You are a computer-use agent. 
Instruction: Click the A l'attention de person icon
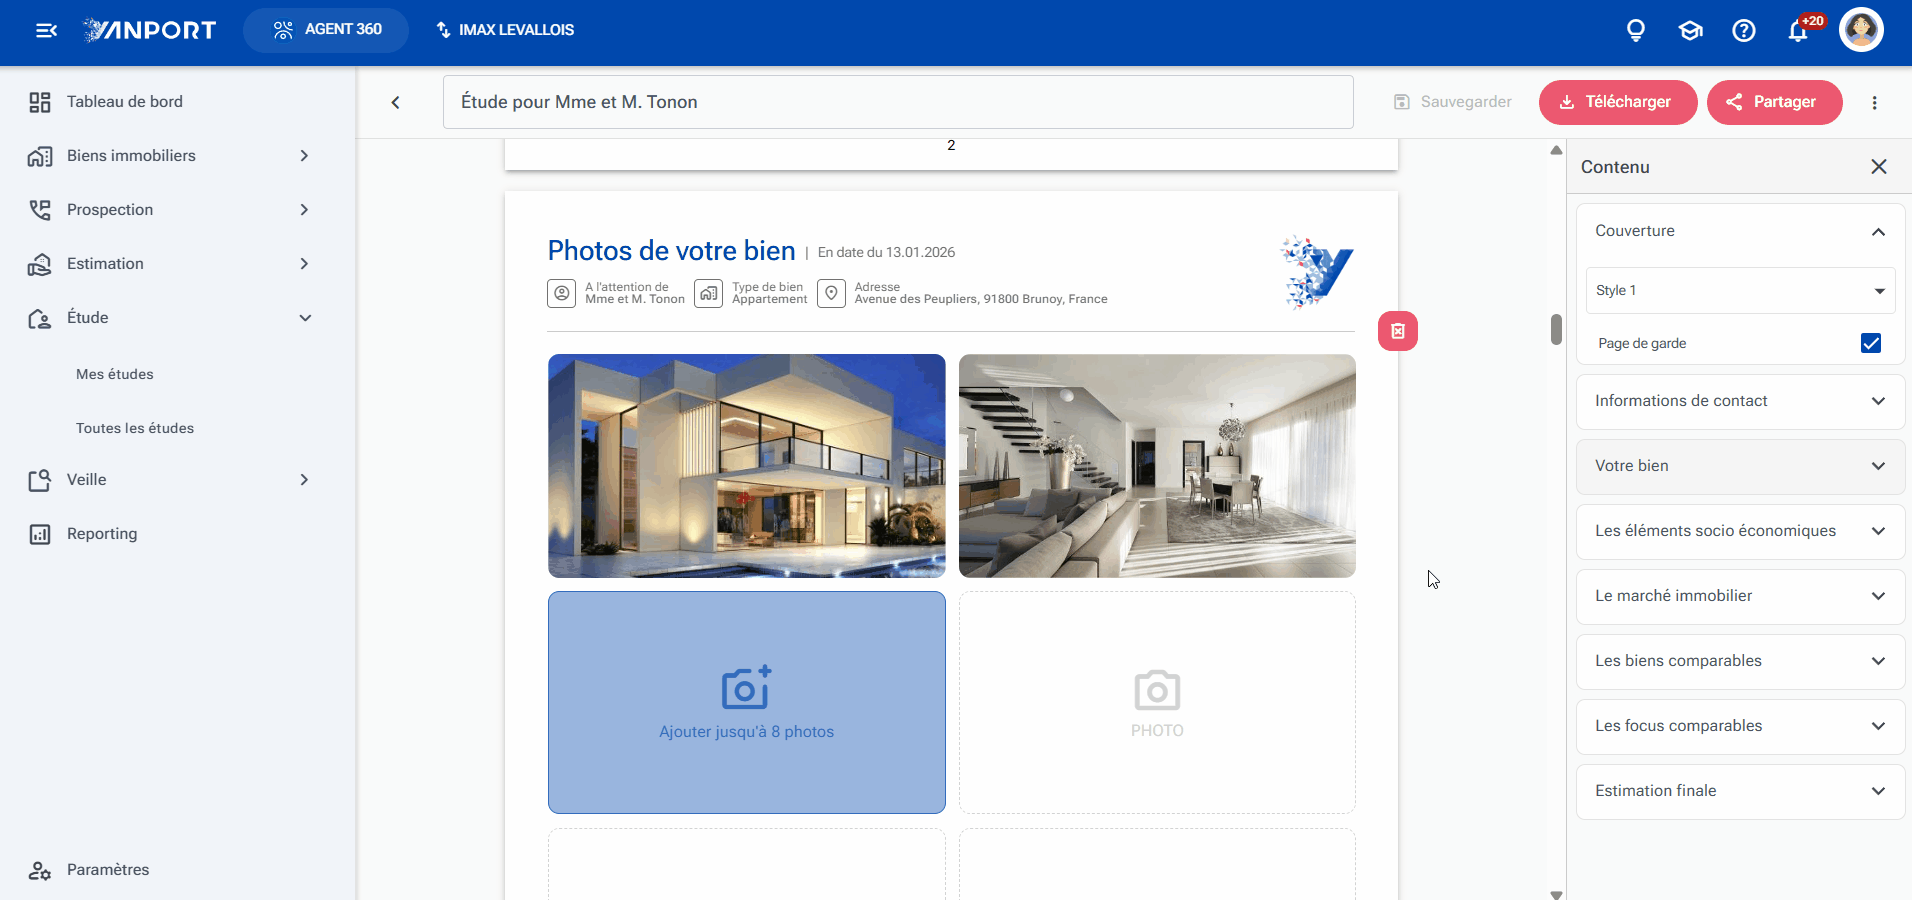[562, 293]
